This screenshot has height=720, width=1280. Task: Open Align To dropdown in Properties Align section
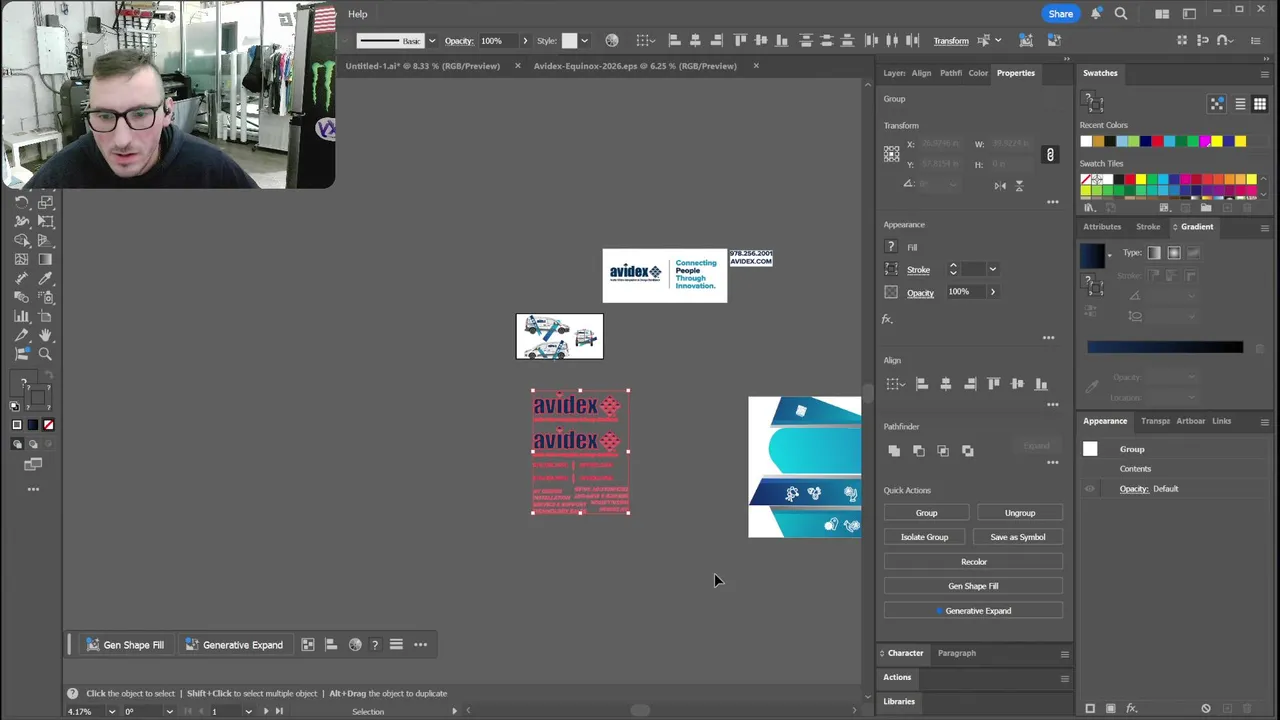click(x=894, y=384)
